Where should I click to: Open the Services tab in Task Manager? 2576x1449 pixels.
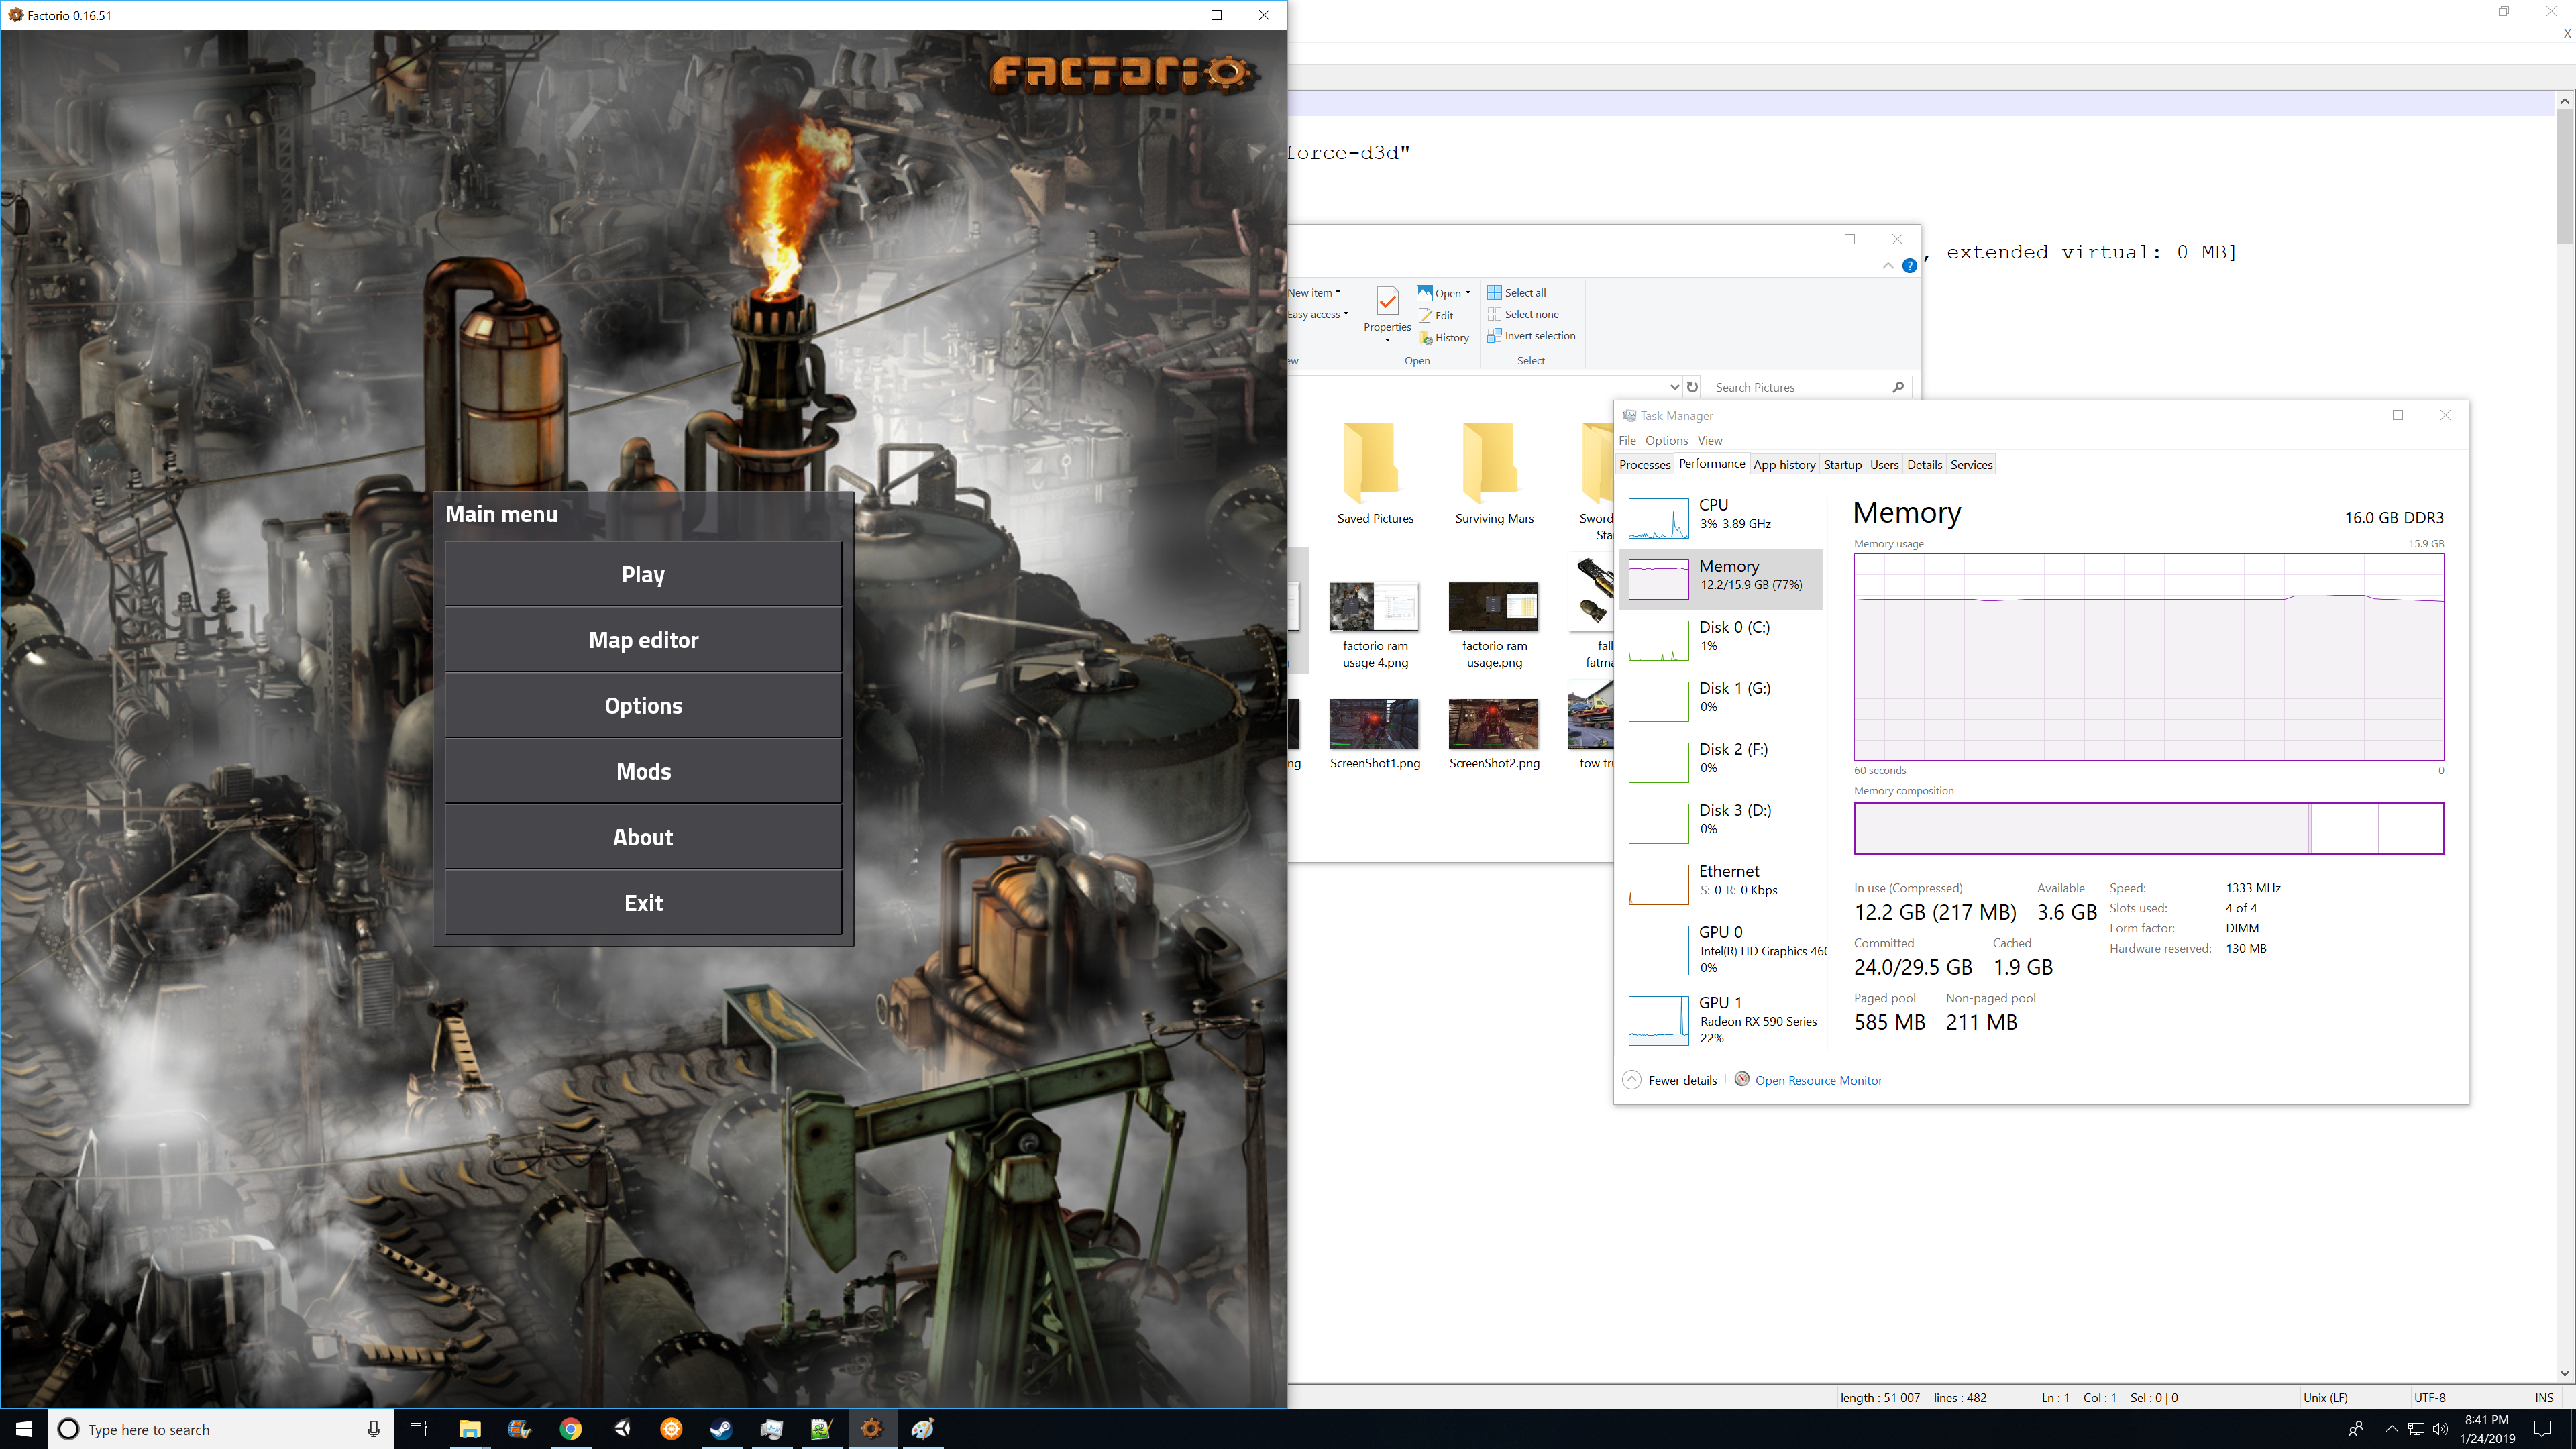point(1971,465)
